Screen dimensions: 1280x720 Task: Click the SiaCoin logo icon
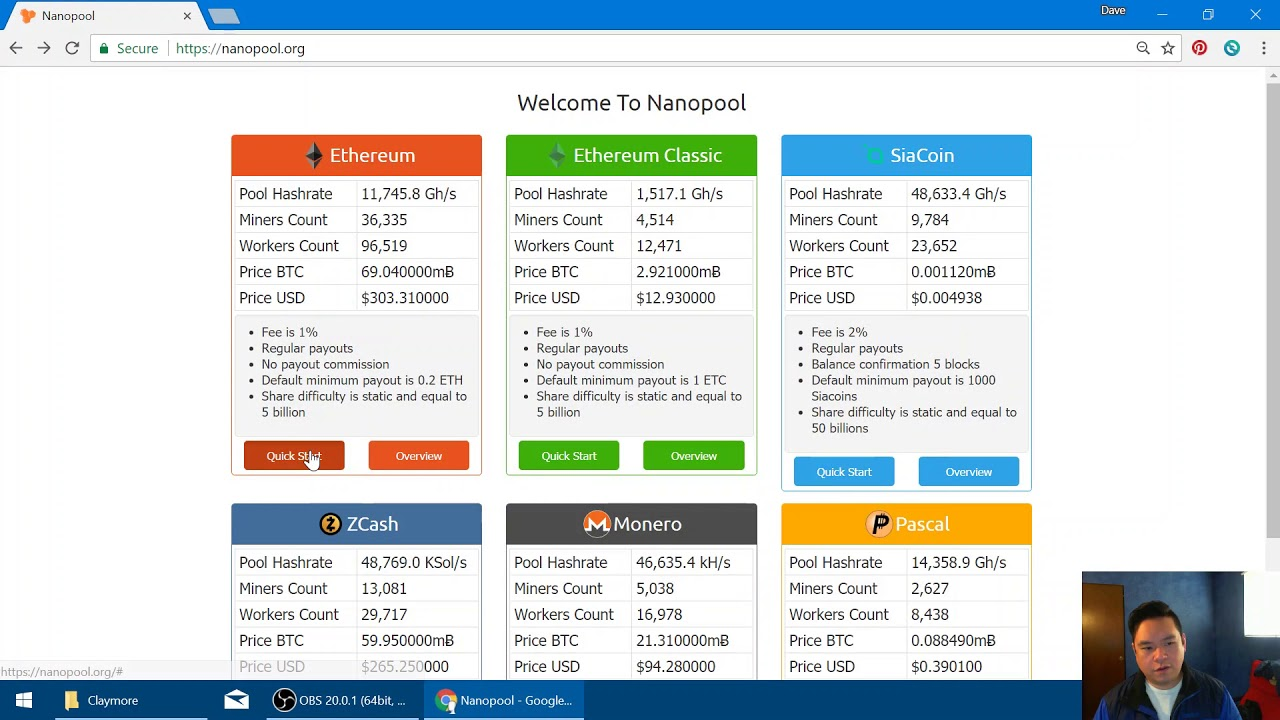[x=875, y=155]
